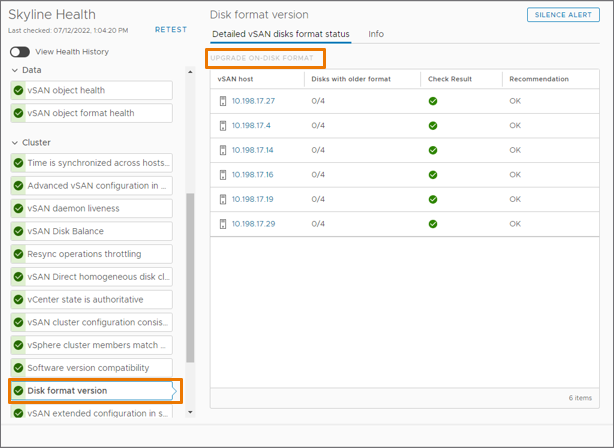Switch to the Info tab
Viewport: 614px width, 448px height.
click(376, 34)
